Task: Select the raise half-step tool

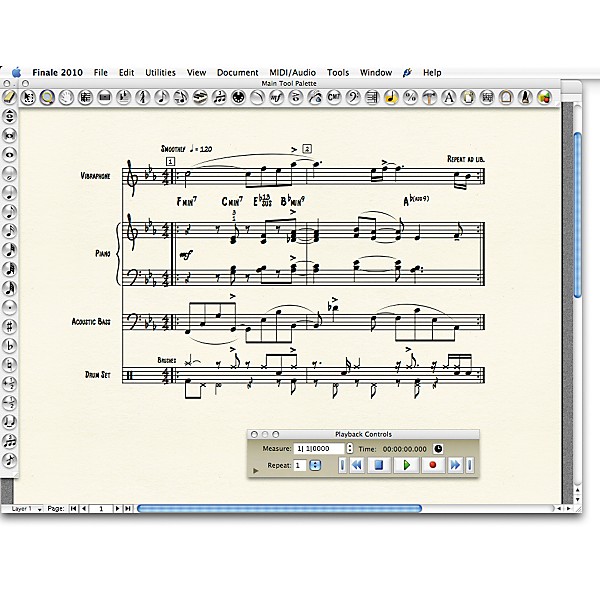Action: pyautogui.click(x=10, y=384)
